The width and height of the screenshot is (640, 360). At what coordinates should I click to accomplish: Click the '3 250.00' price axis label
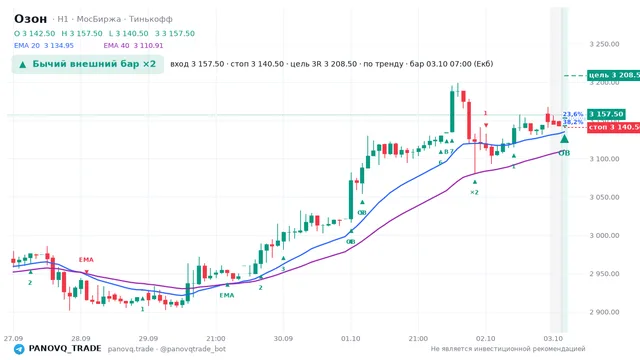pyautogui.click(x=604, y=44)
